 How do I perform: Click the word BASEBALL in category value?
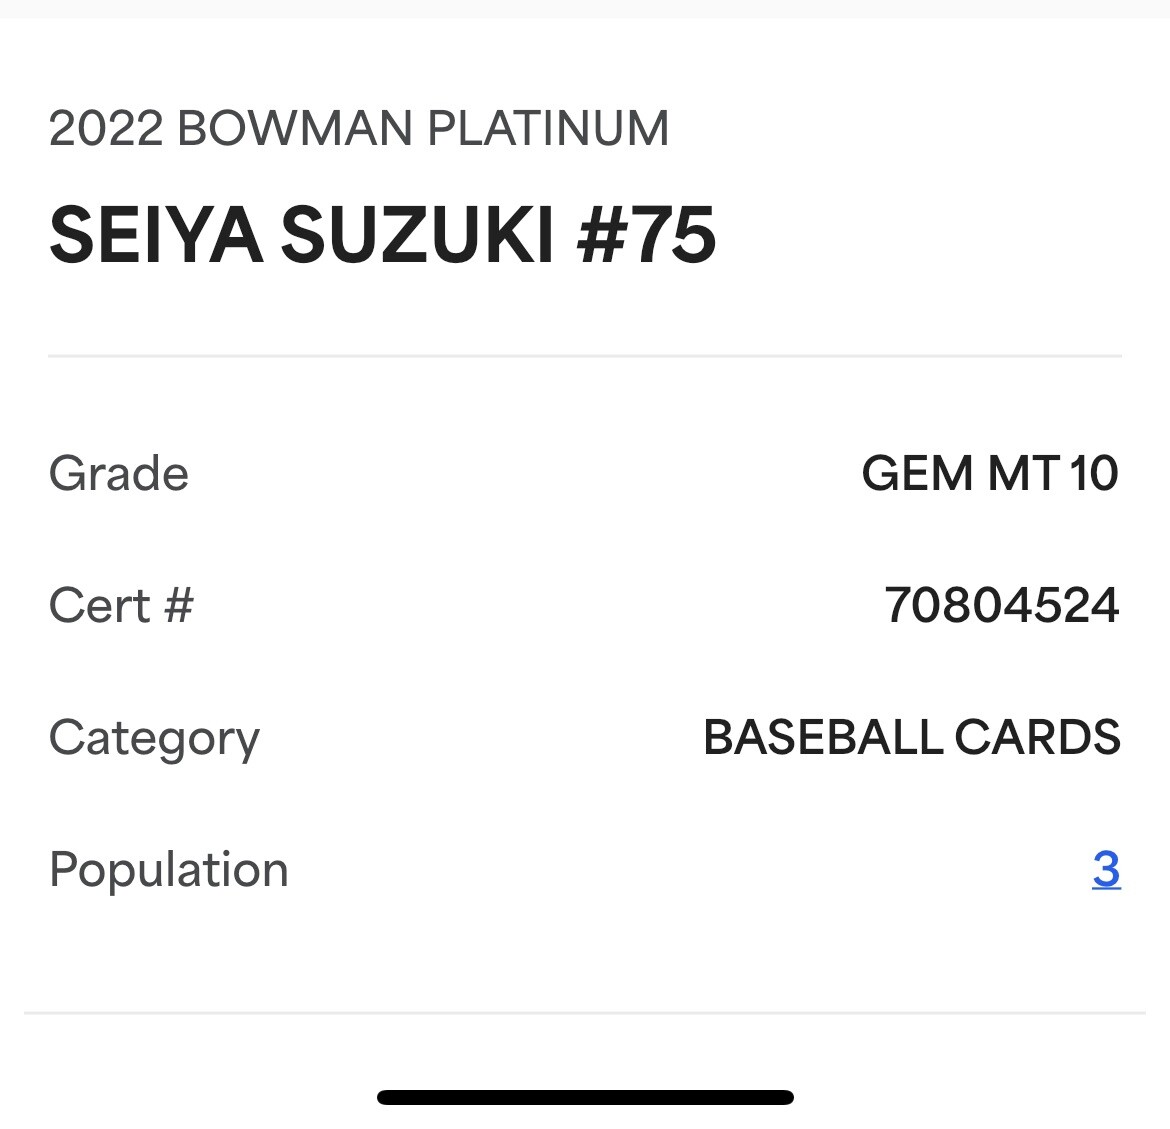click(823, 737)
